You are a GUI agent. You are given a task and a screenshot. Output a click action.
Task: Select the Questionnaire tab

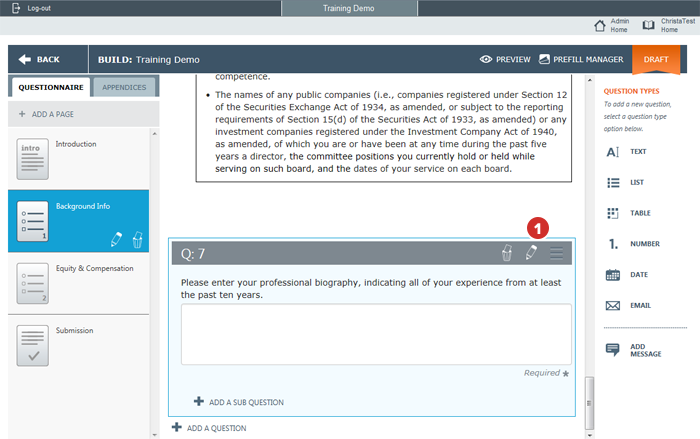(51, 87)
